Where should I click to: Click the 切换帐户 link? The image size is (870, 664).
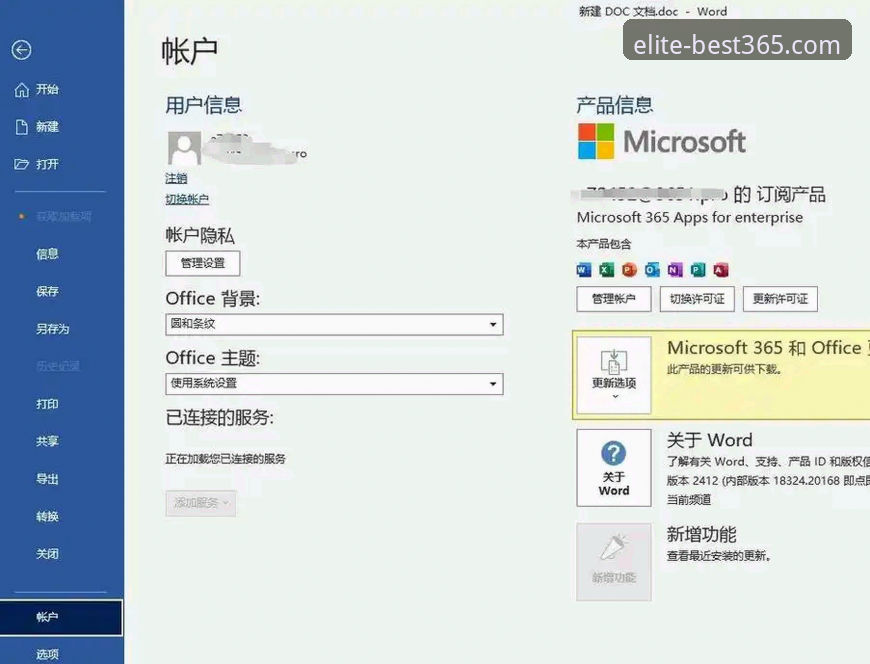click(187, 199)
